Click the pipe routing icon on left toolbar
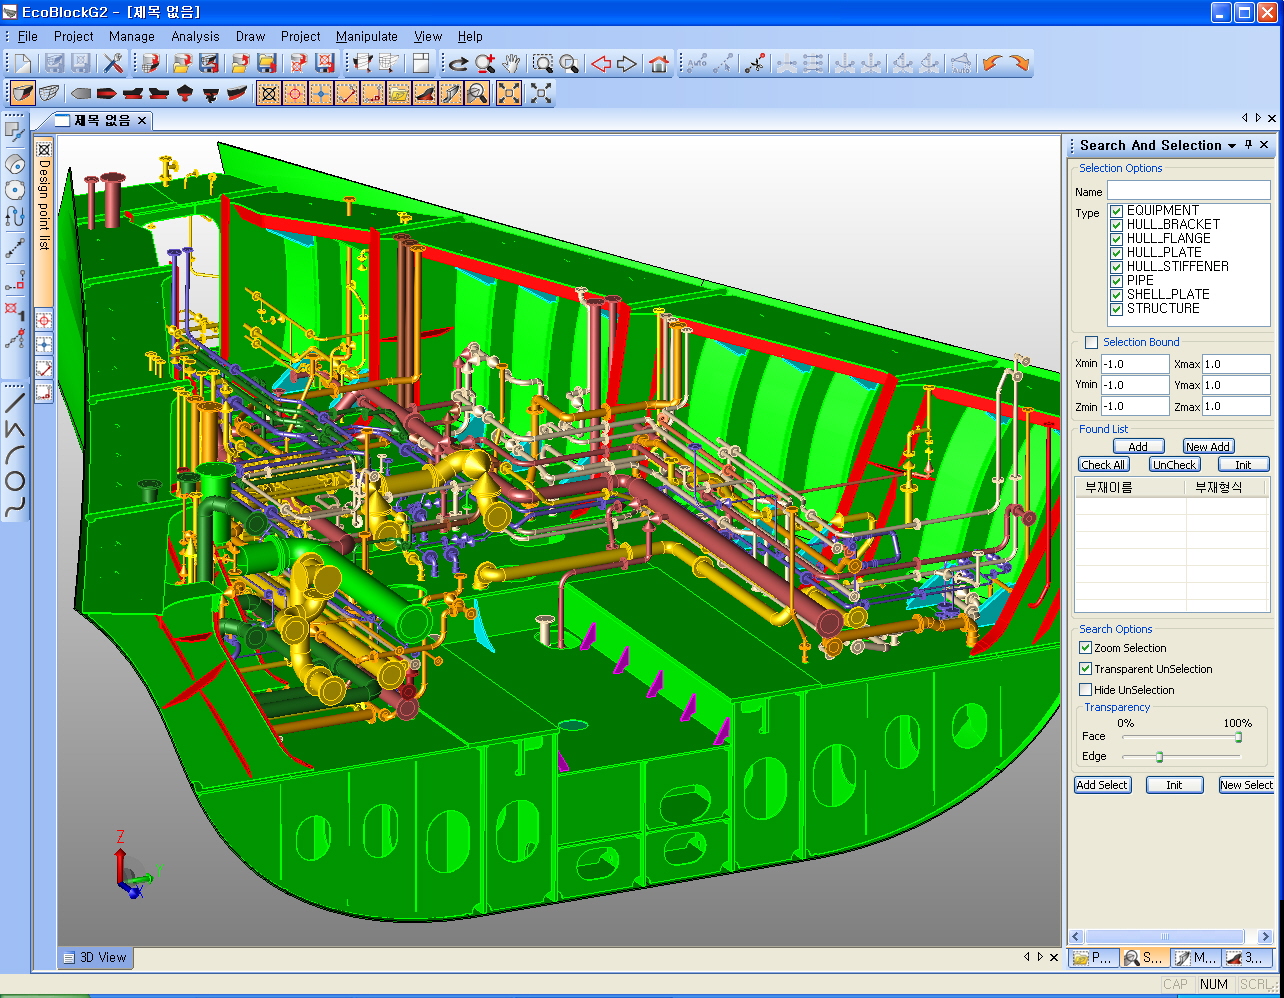 (x=15, y=215)
